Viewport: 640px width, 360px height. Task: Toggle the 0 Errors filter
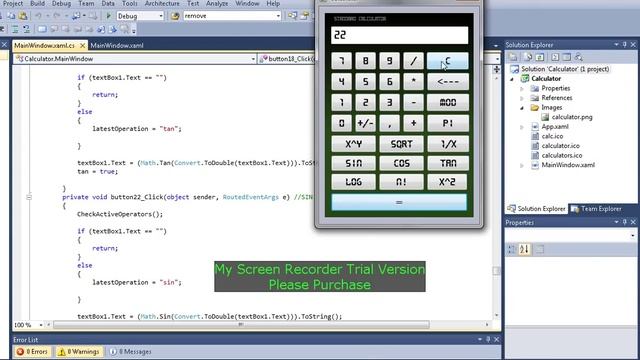click(x=32, y=351)
